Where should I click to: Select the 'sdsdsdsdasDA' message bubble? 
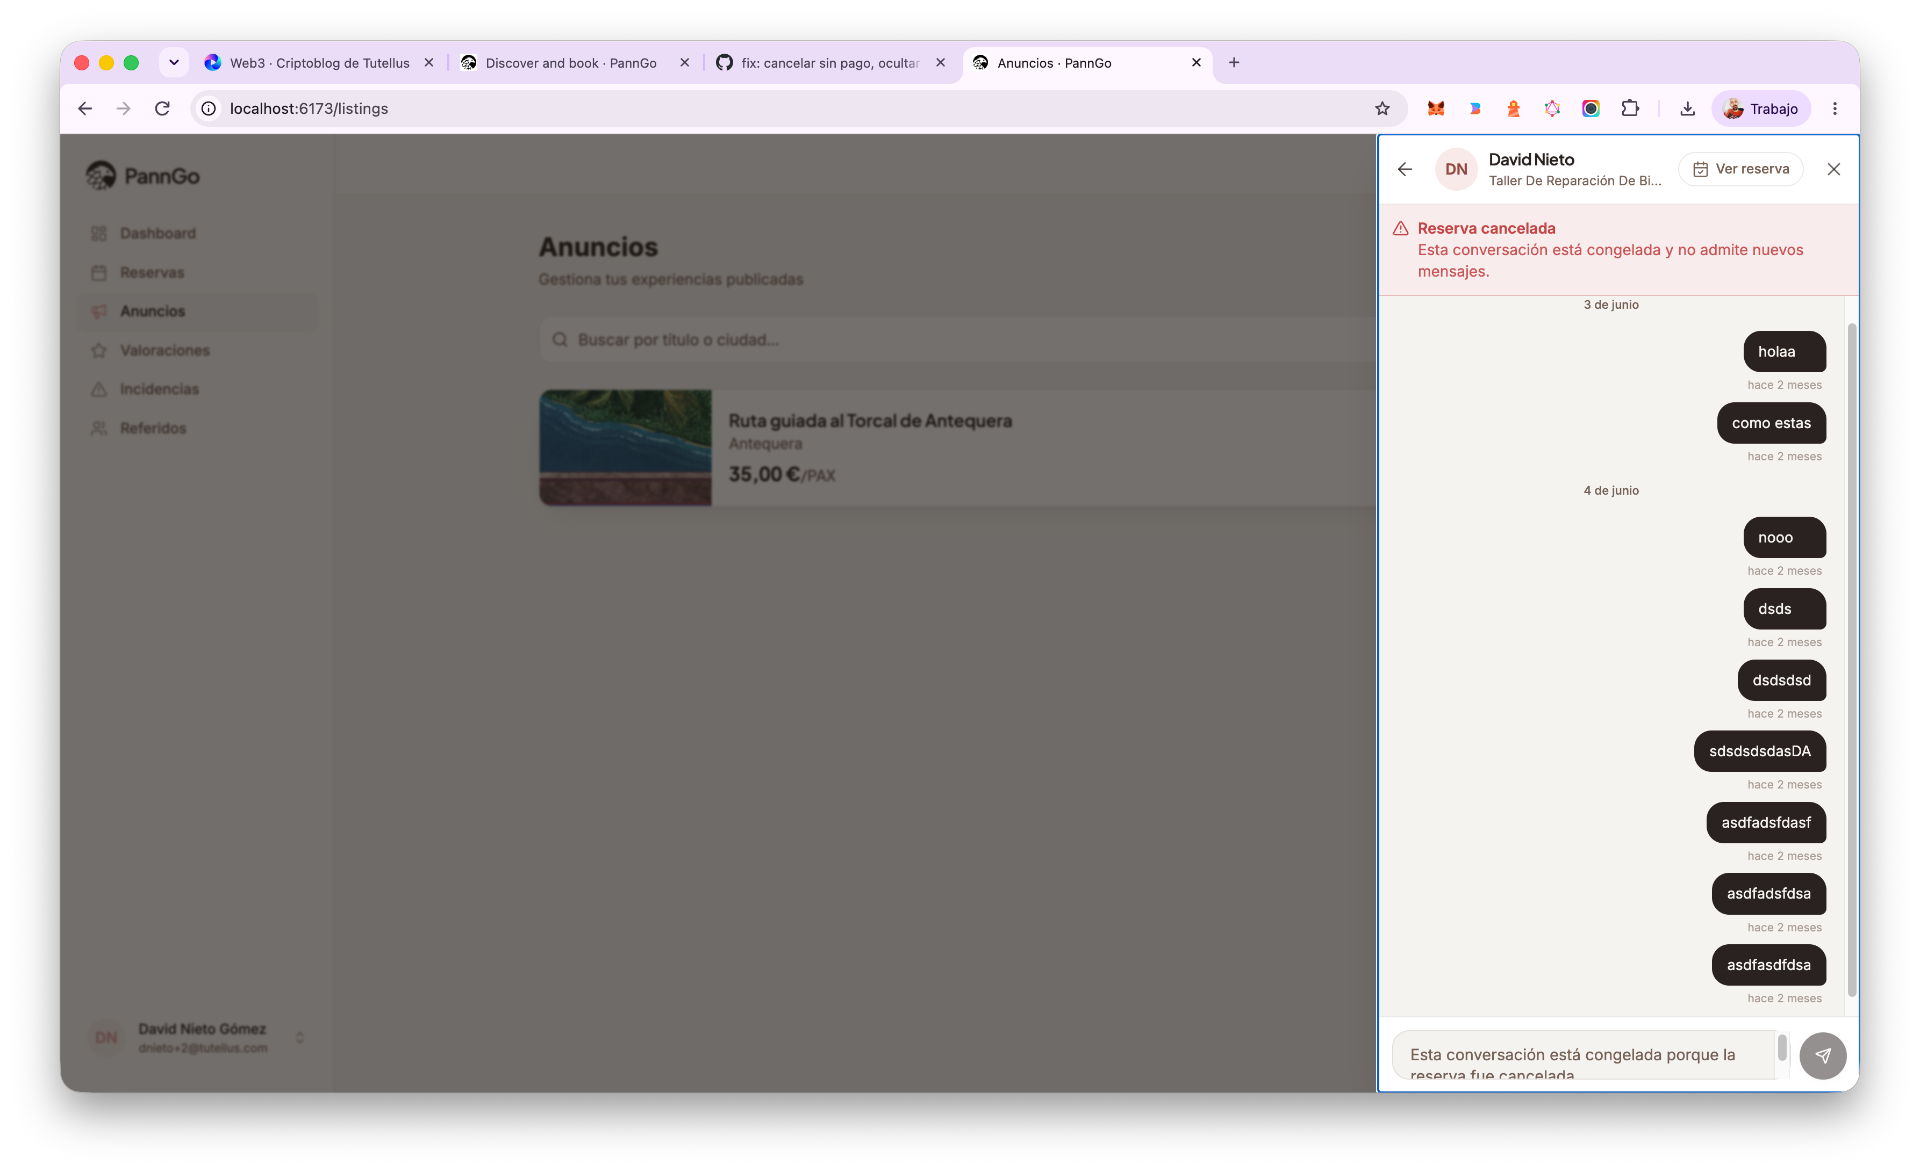(x=1760, y=751)
